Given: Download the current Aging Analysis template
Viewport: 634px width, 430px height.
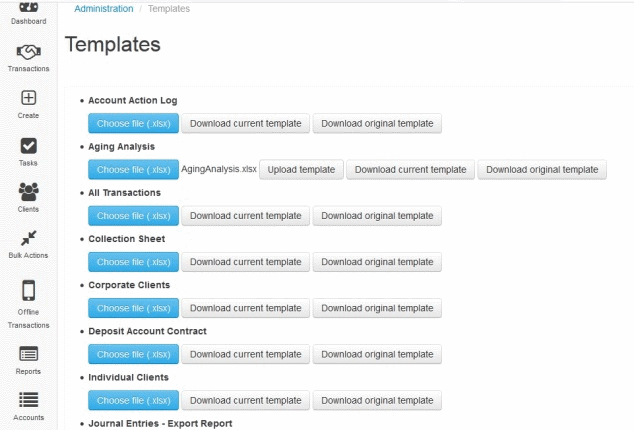Looking at the screenshot, I should point(410,169).
